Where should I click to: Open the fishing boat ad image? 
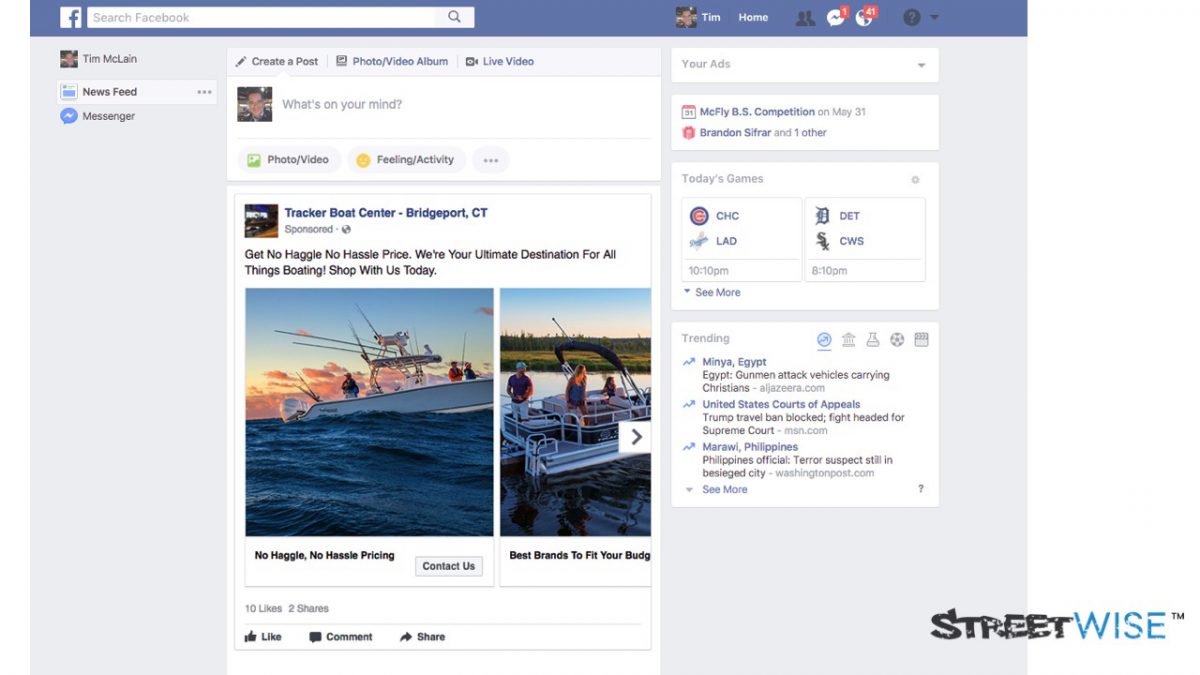click(x=369, y=412)
